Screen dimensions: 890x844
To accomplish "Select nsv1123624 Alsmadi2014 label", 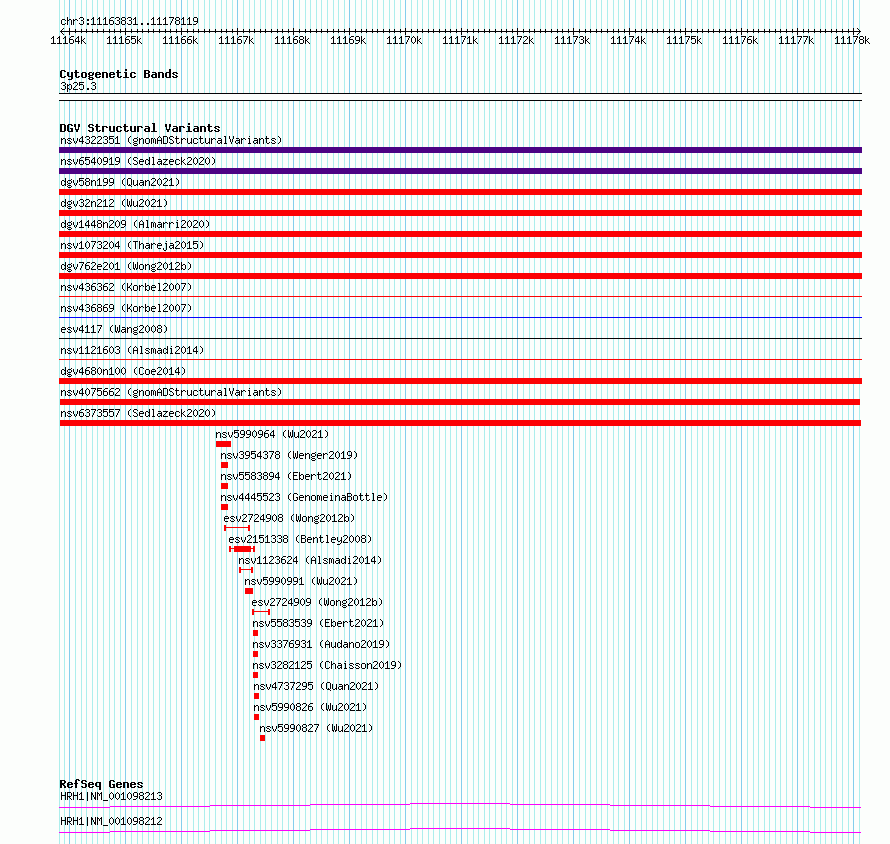I will tap(310, 560).
